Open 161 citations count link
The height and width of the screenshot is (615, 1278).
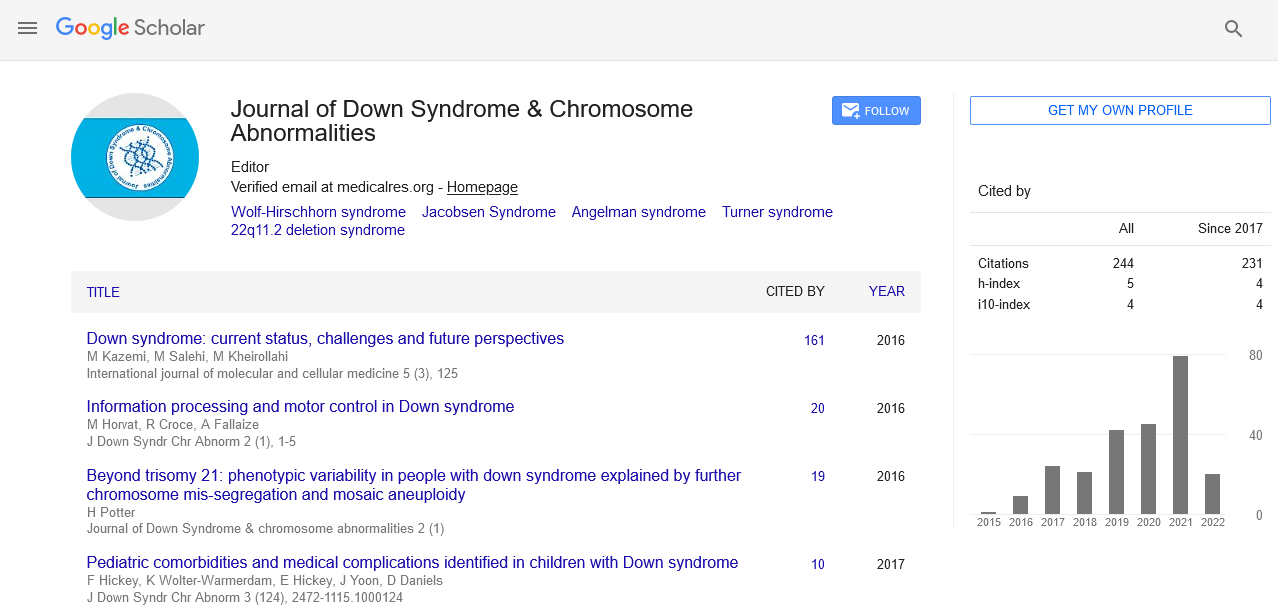[x=814, y=340]
